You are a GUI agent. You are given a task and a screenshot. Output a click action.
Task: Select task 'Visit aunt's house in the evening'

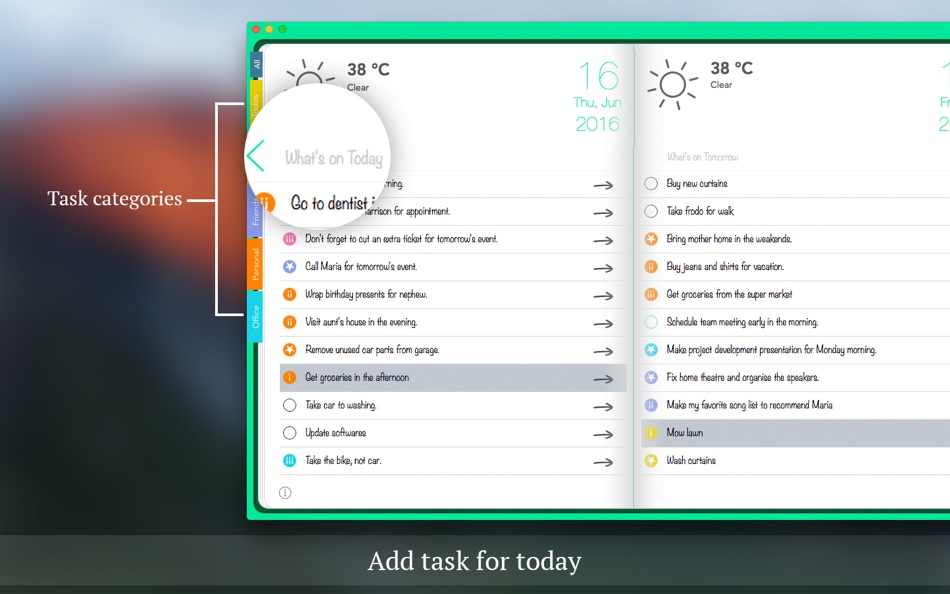(x=361, y=322)
